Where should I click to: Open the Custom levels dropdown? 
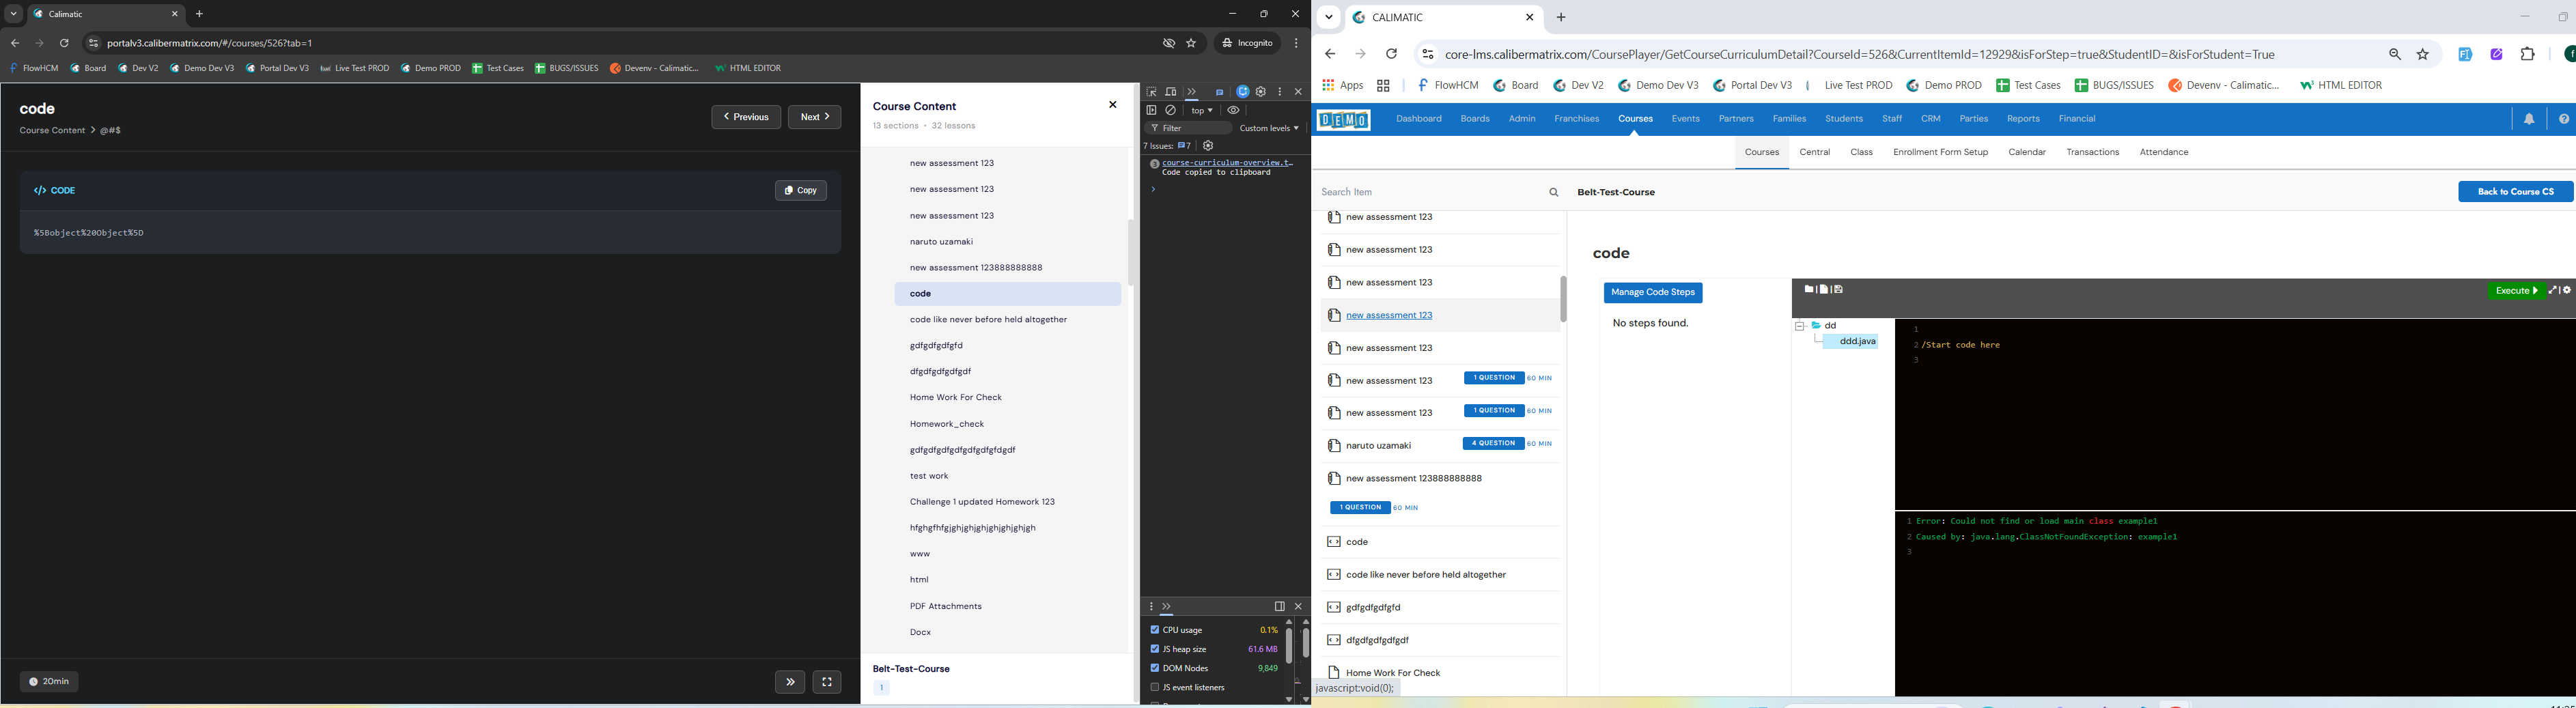[x=1269, y=129]
